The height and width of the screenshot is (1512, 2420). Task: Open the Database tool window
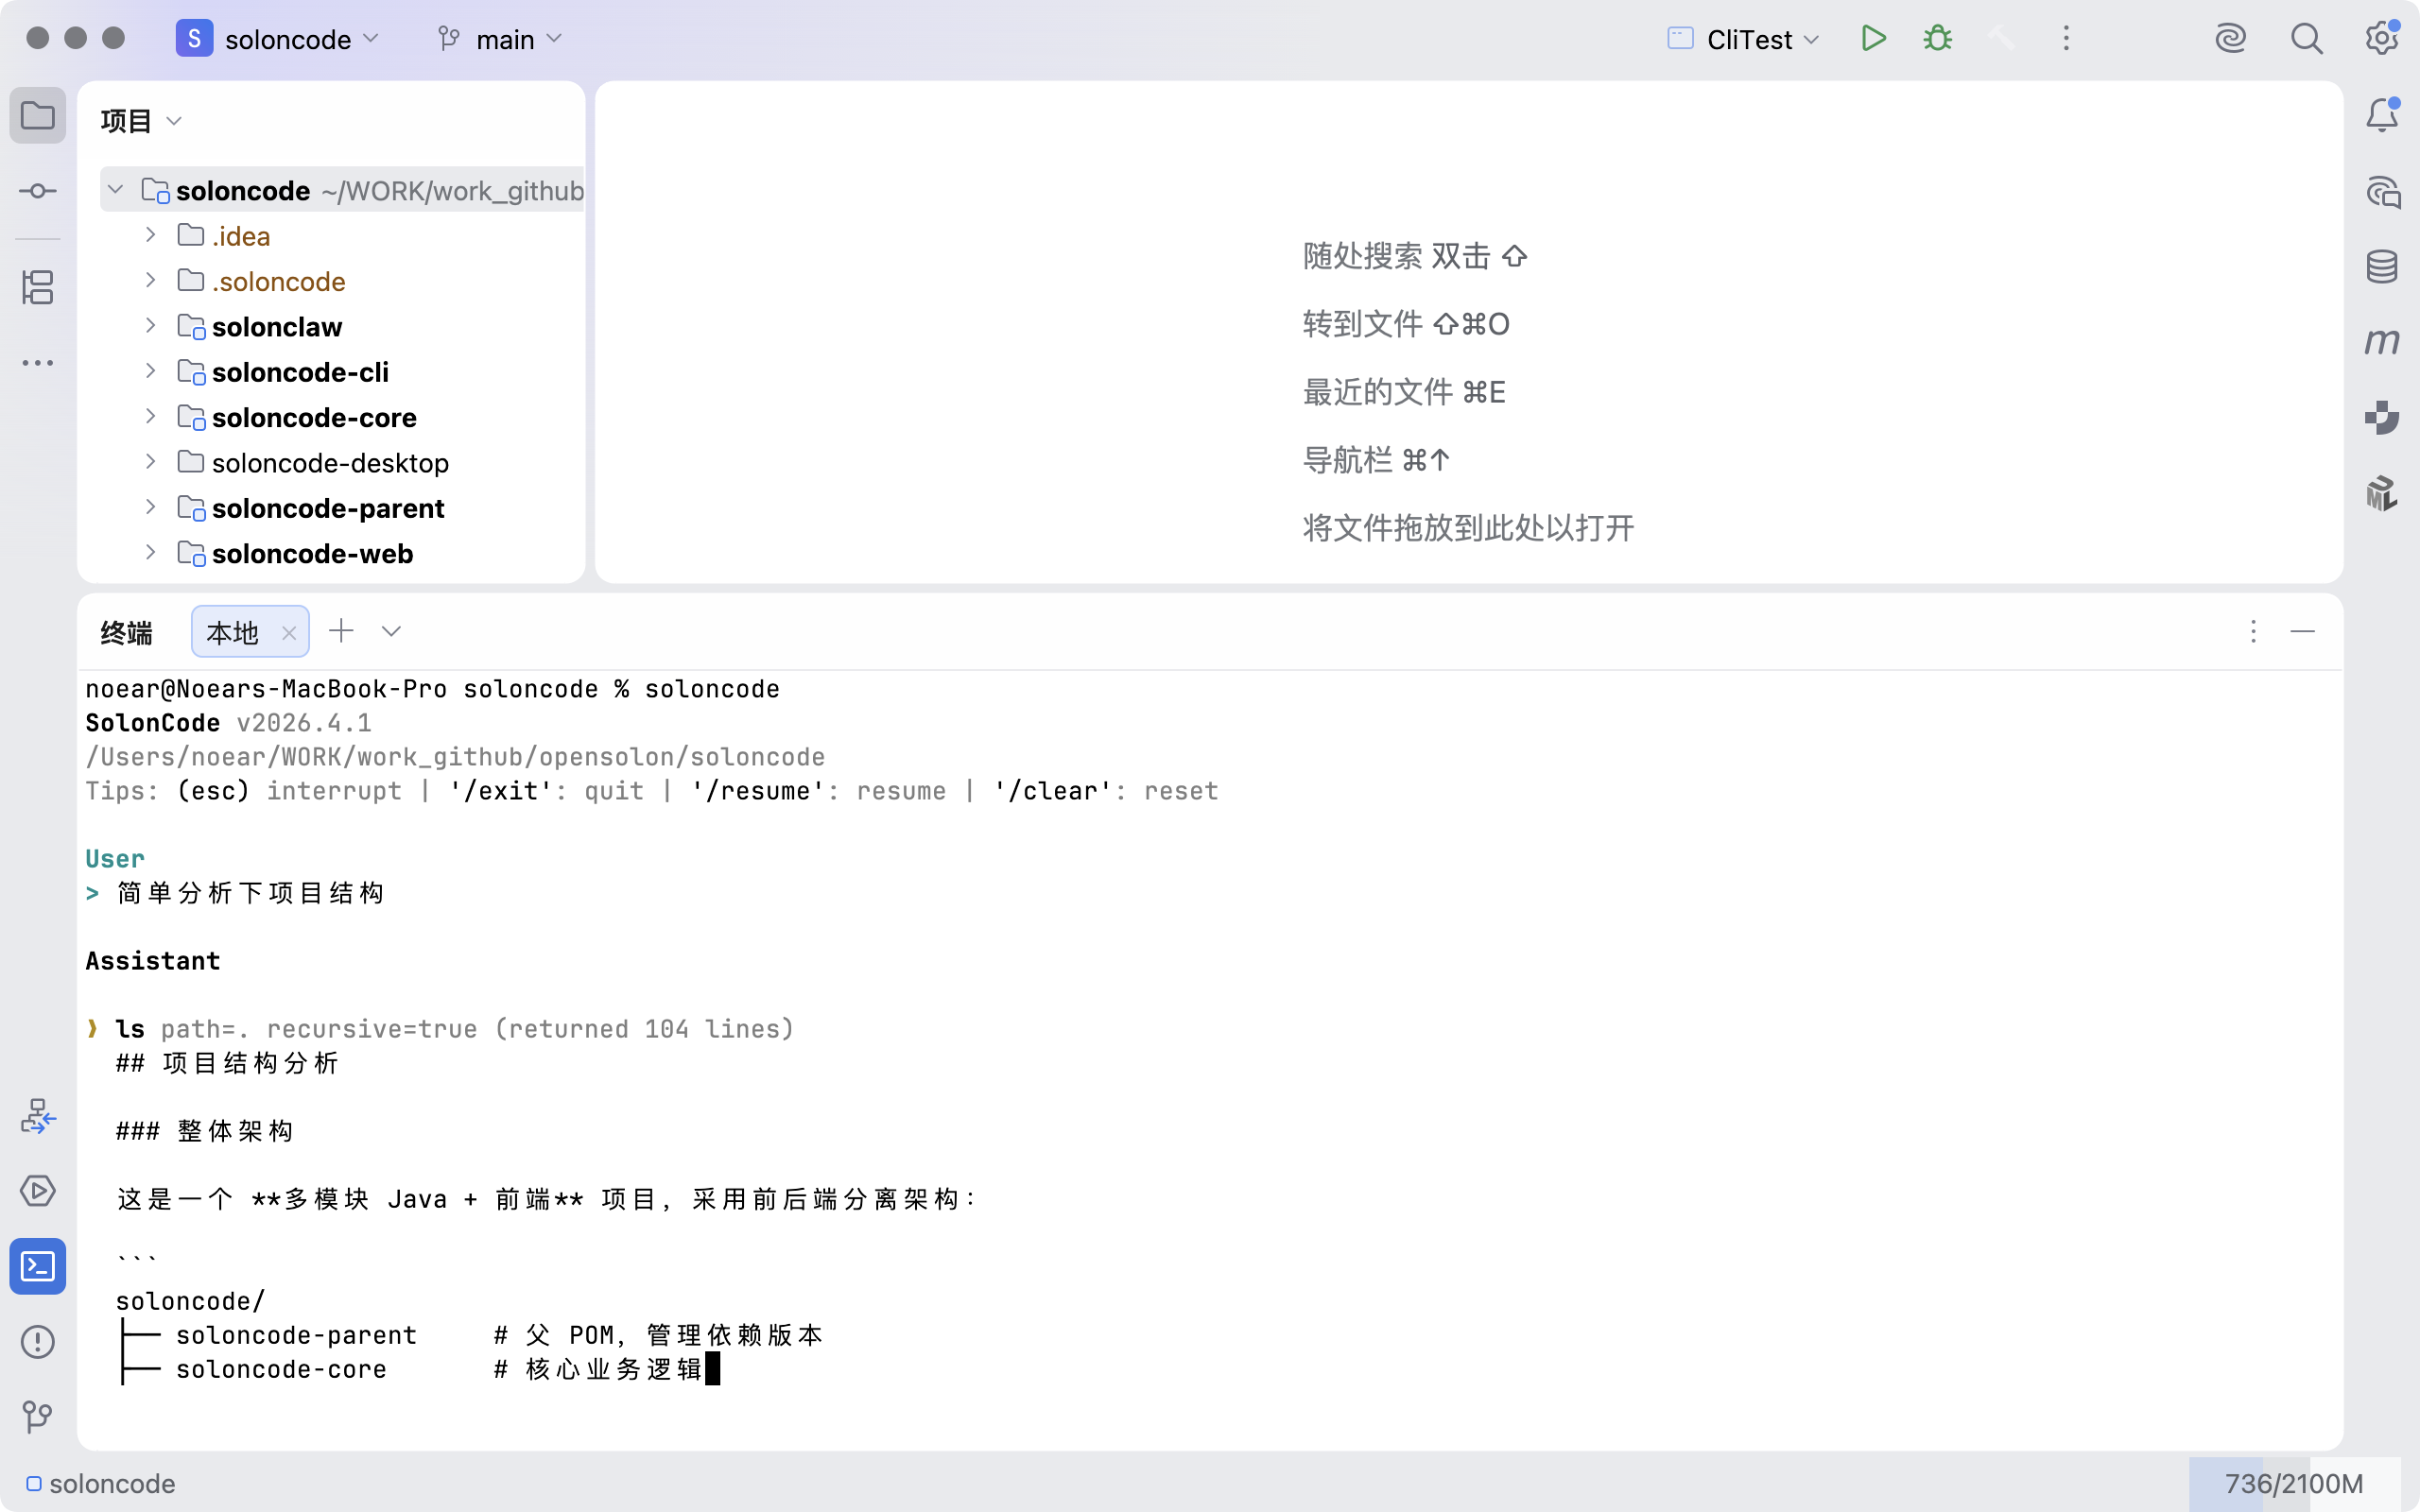pyautogui.click(x=2382, y=267)
